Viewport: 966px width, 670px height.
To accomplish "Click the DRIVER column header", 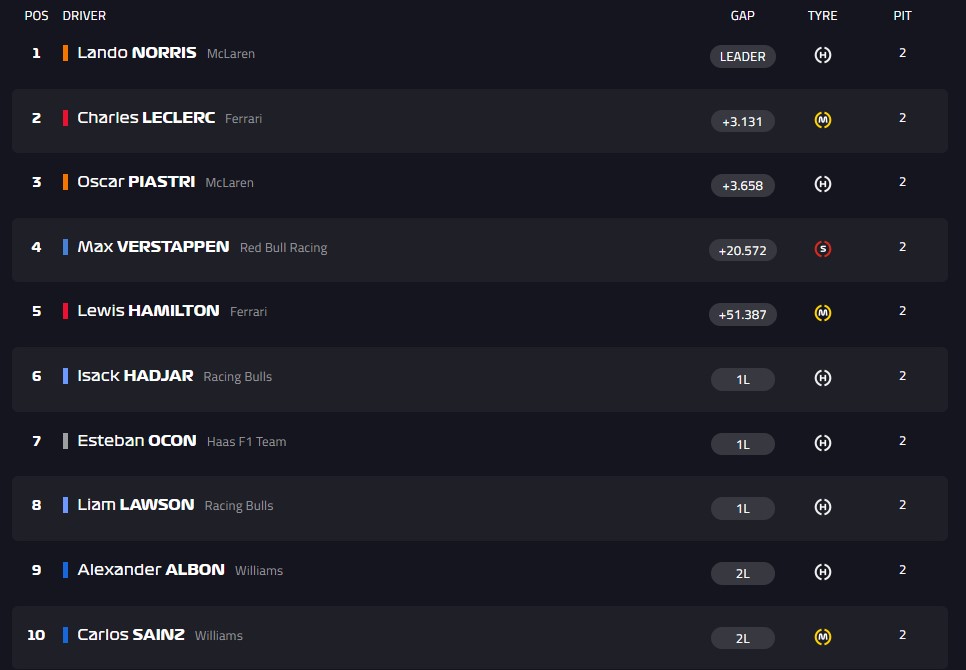I will click(x=84, y=16).
